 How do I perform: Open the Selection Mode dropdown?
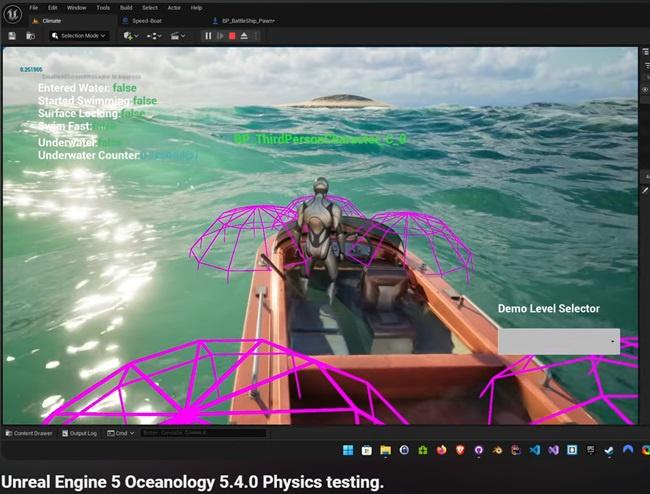(79, 36)
